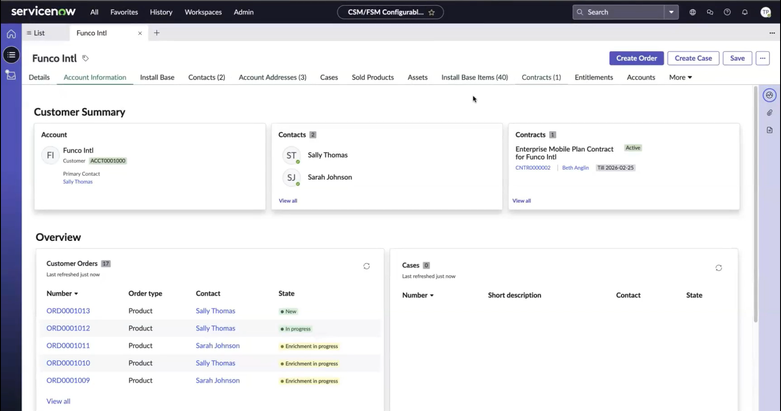The height and width of the screenshot is (411, 781).
Task: Click the Till 2026-02-25 contract badge
Action: pos(616,168)
